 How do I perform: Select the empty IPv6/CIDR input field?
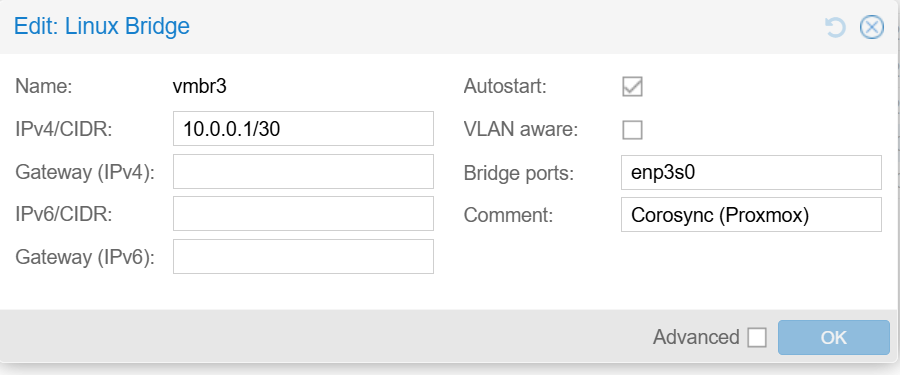coord(303,214)
